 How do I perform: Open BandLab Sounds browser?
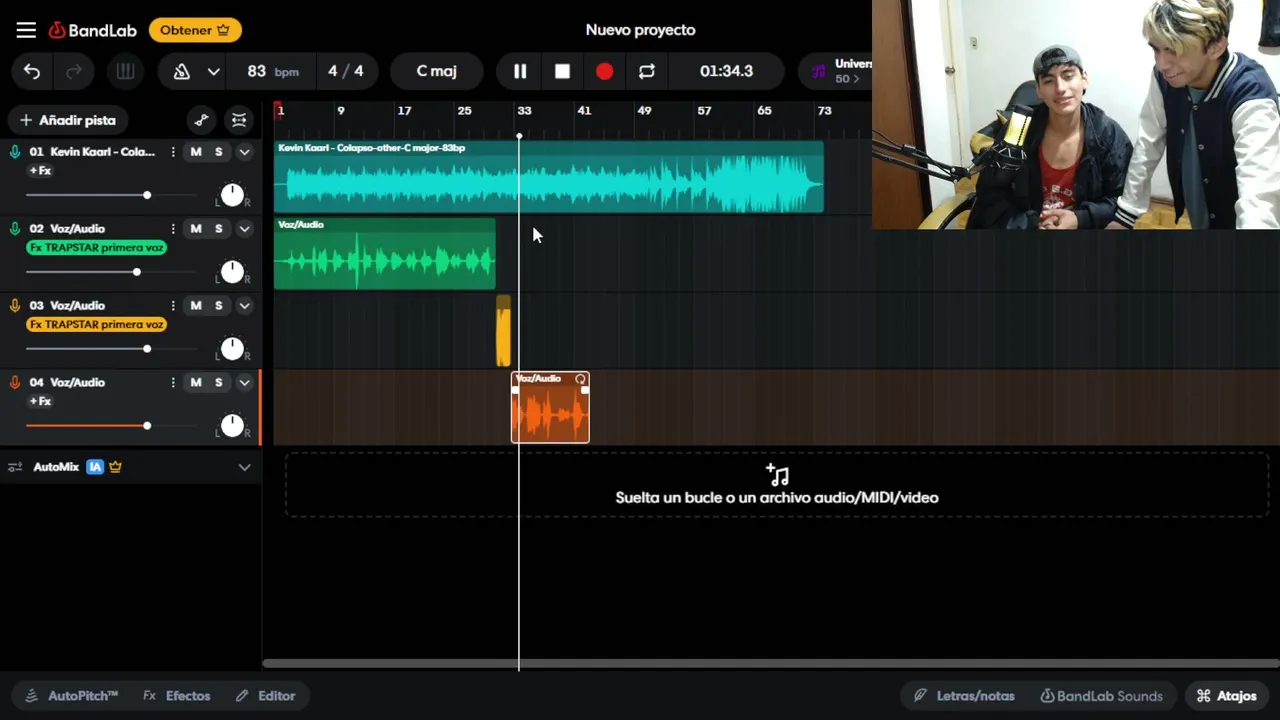point(1101,696)
